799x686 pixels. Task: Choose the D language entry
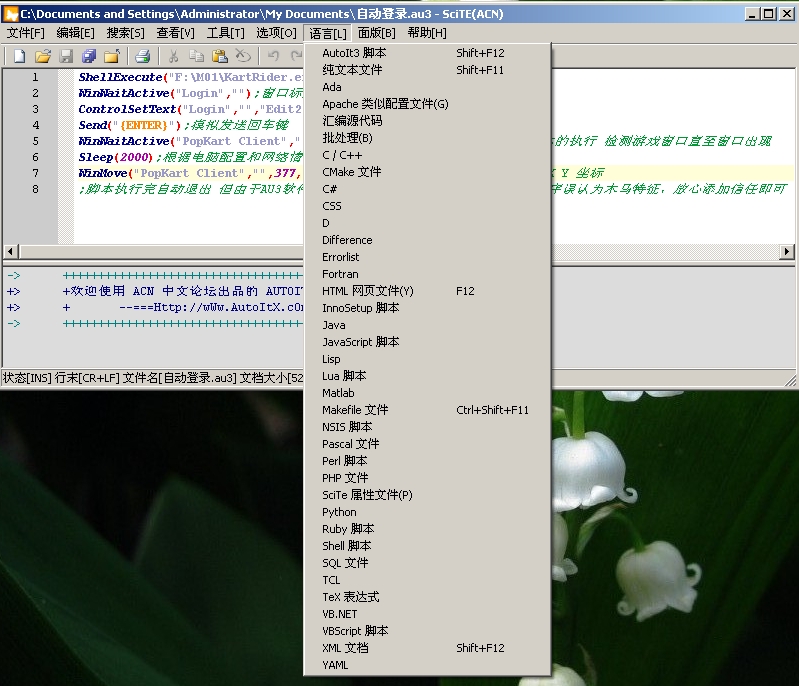click(x=427, y=223)
